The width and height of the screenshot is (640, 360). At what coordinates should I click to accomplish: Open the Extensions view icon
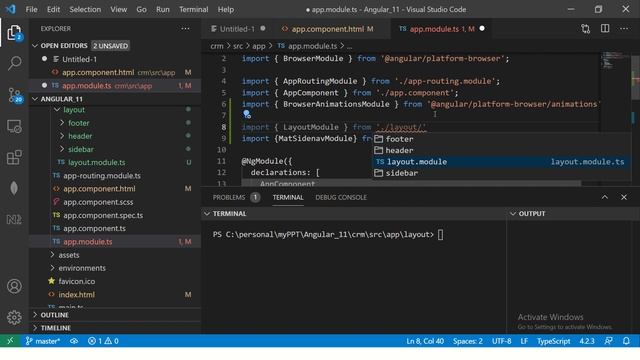[x=14, y=158]
